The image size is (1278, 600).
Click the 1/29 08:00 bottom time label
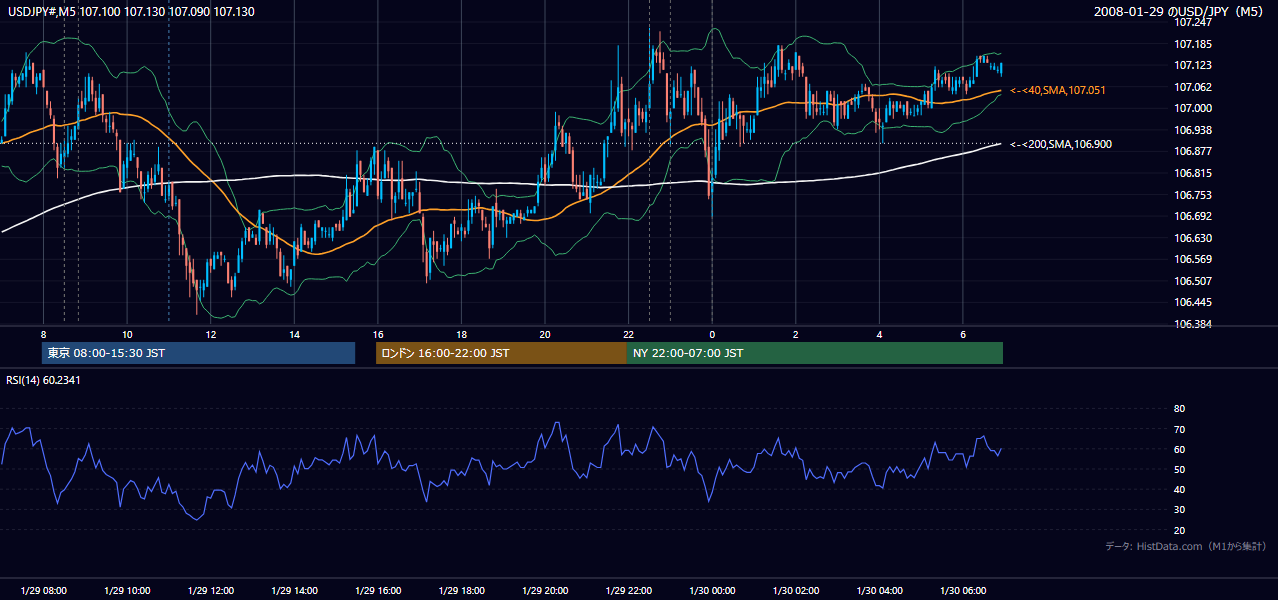[43, 591]
